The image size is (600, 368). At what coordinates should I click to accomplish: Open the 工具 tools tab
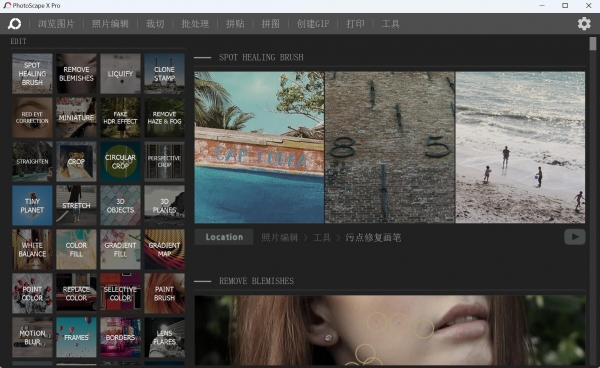pyautogui.click(x=391, y=24)
